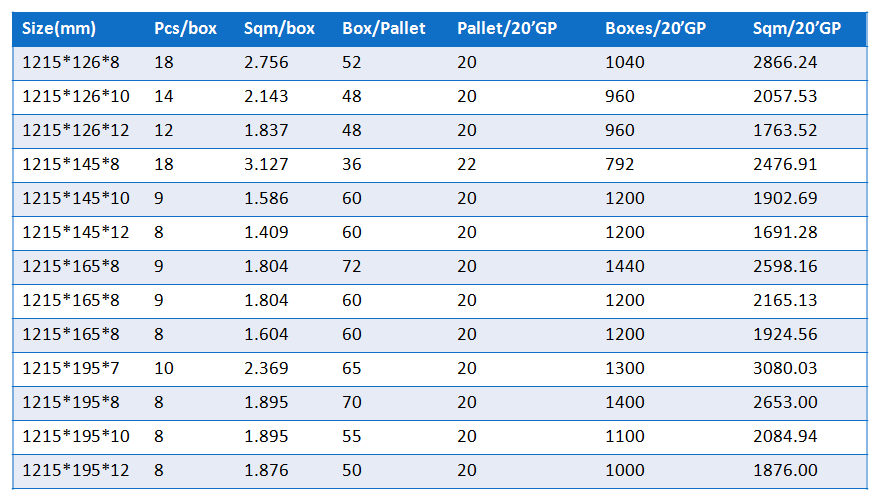Click the 1440 boxes cell

624,266
